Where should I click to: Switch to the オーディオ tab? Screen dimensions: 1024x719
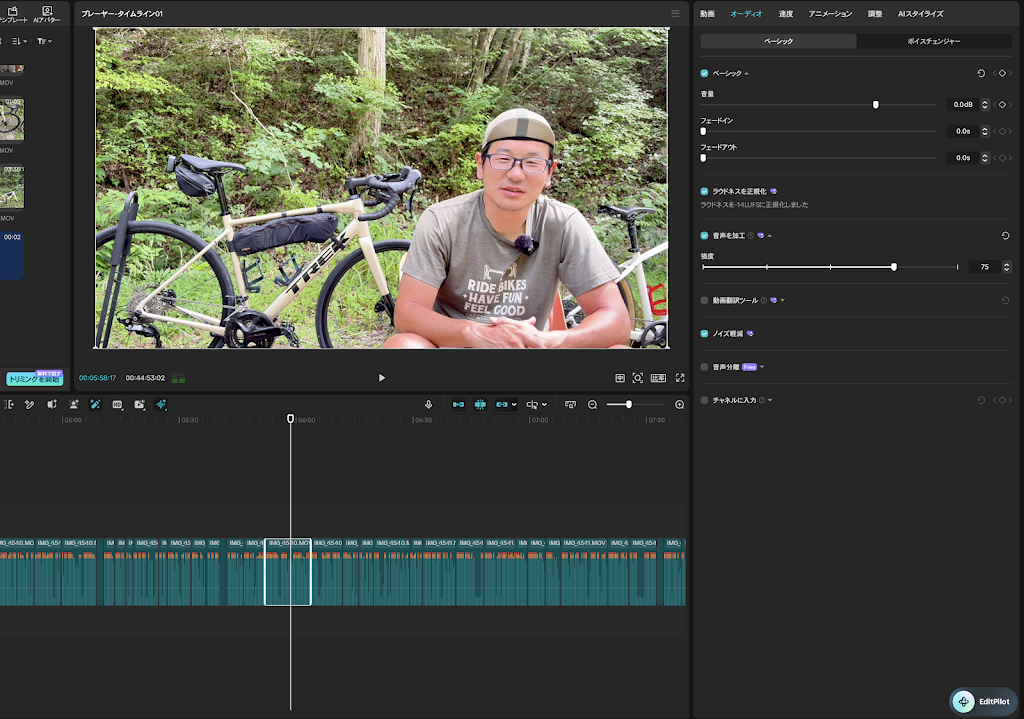click(x=746, y=14)
